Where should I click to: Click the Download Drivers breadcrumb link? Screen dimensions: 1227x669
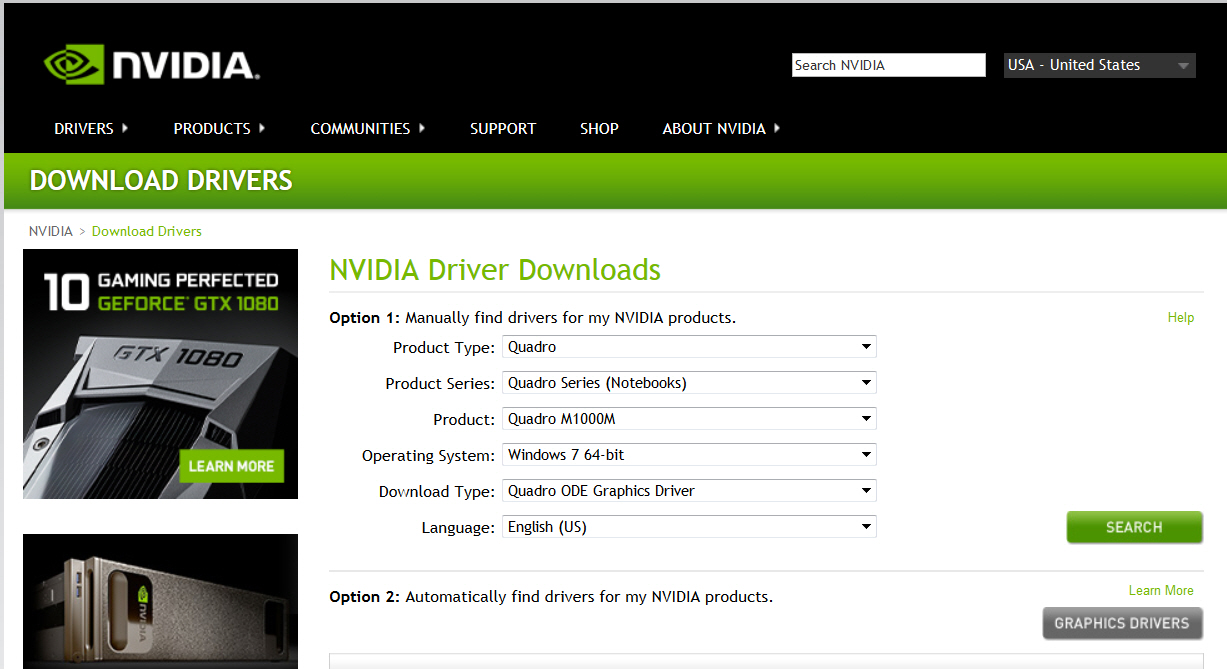pyautogui.click(x=147, y=231)
